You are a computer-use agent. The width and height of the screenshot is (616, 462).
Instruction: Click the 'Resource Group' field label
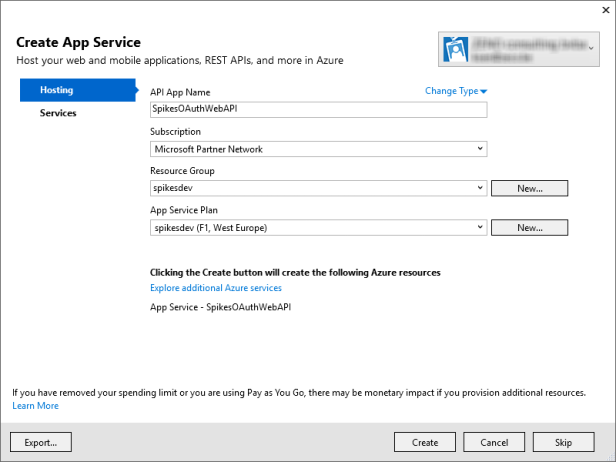tap(182, 171)
